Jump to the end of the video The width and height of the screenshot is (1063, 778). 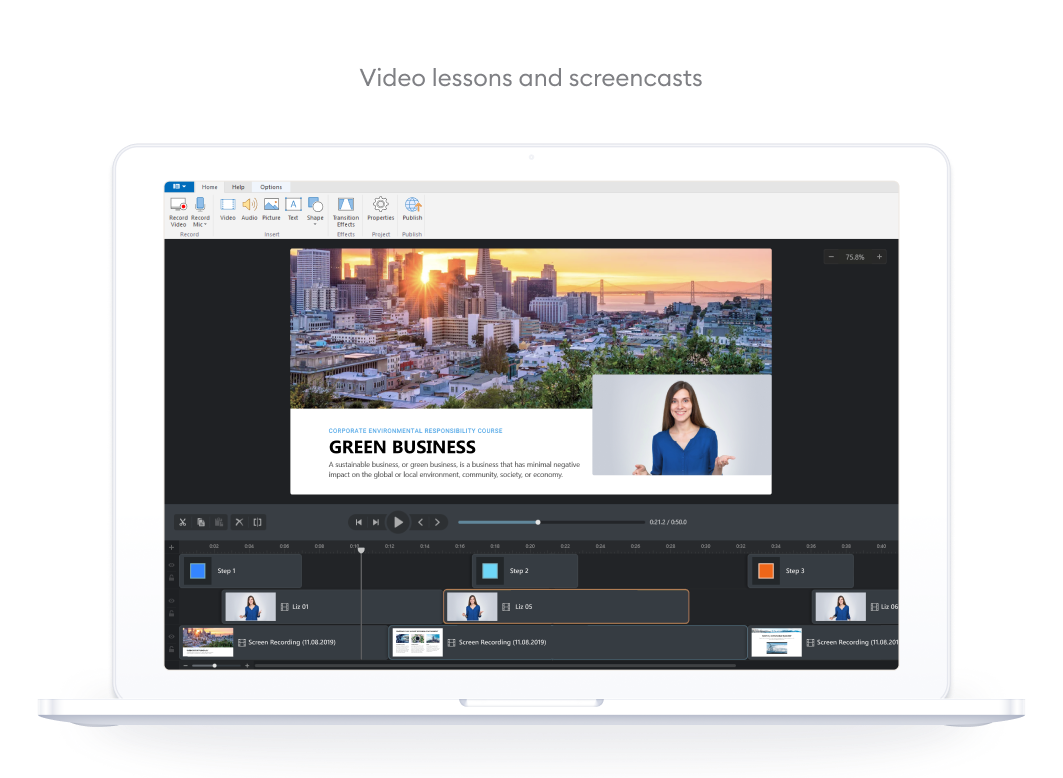pos(376,522)
